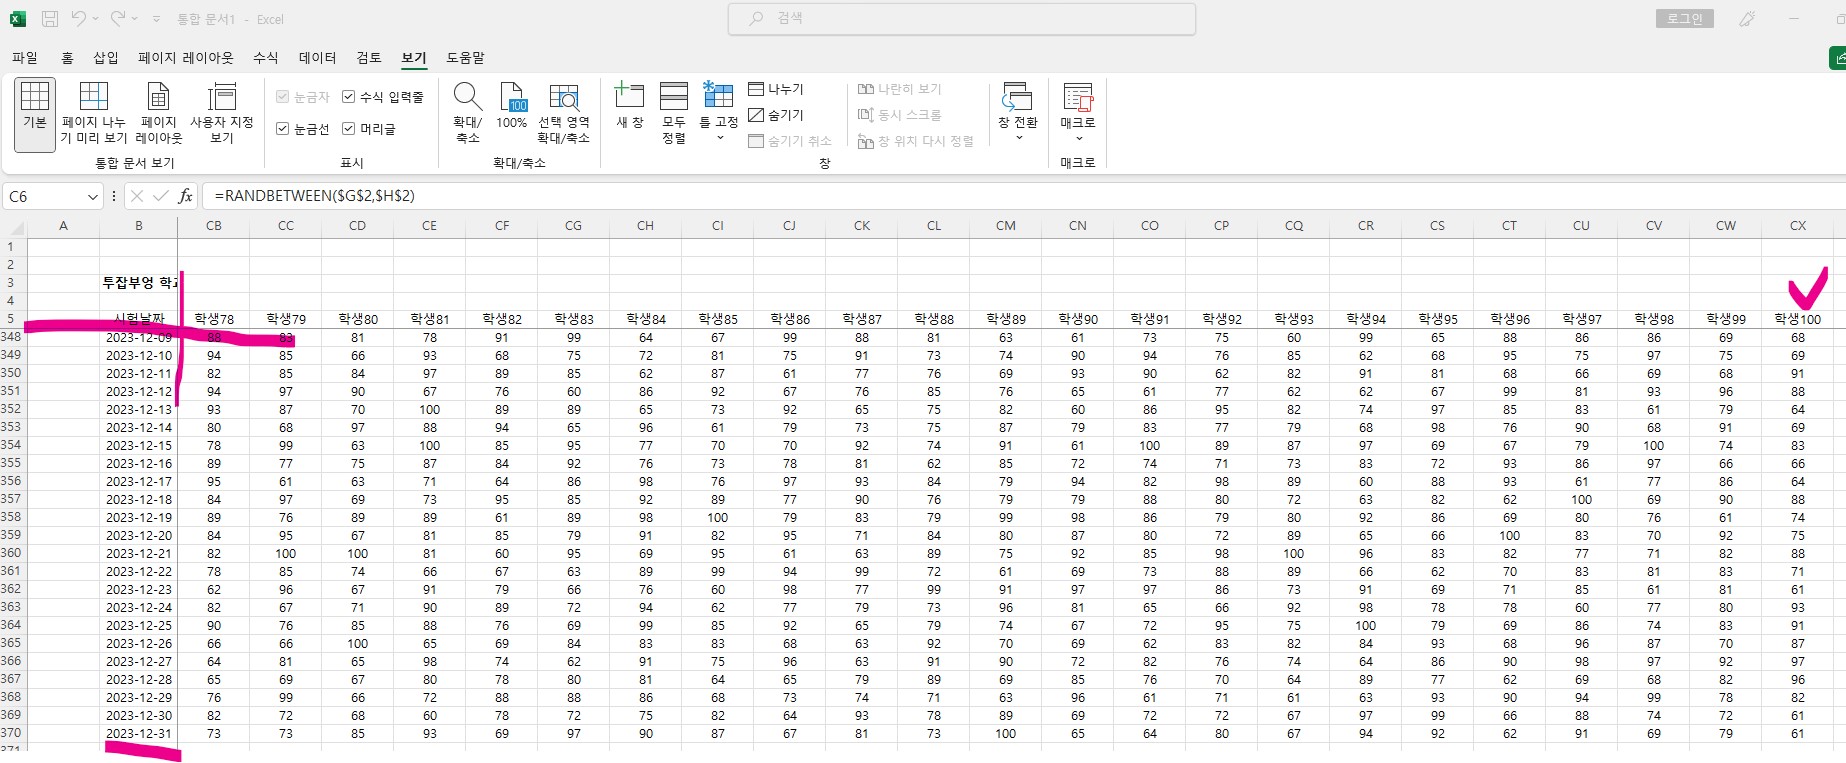
Task: Toggle the 수식 입력줄 checkbox
Action: (349, 97)
